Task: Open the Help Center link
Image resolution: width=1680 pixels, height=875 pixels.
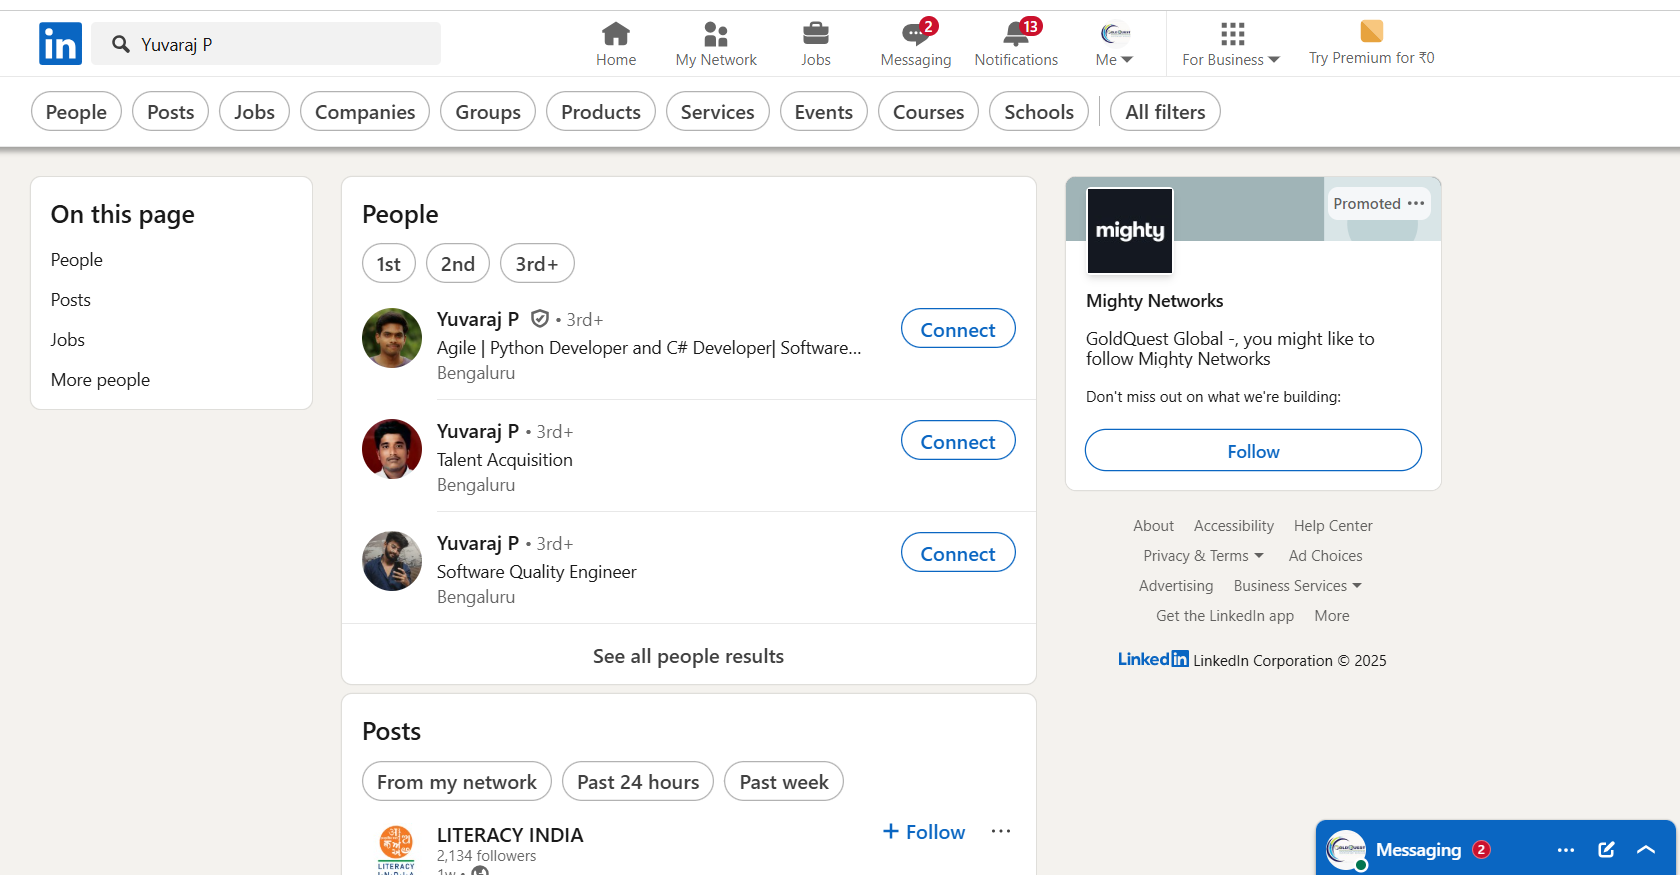Action: [1333, 526]
